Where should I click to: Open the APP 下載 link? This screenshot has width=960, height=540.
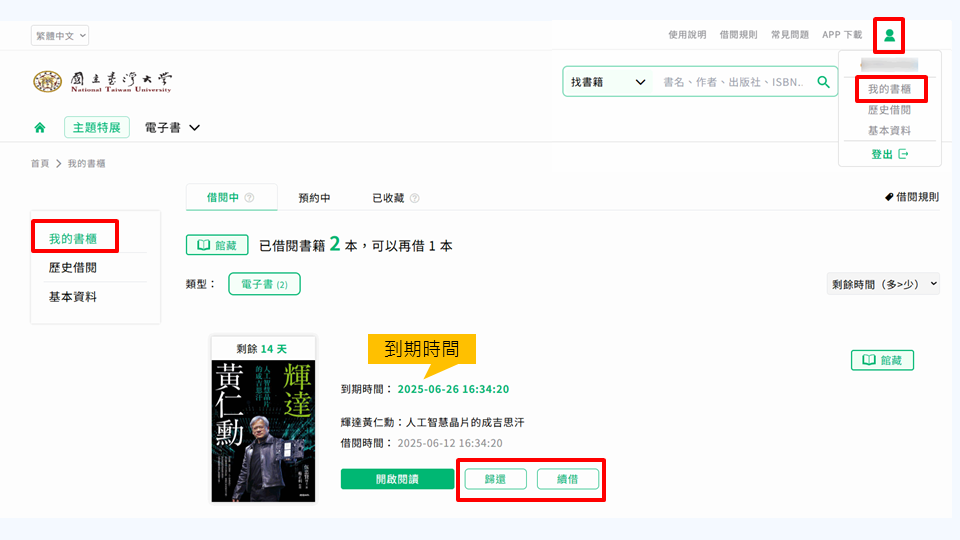842,35
